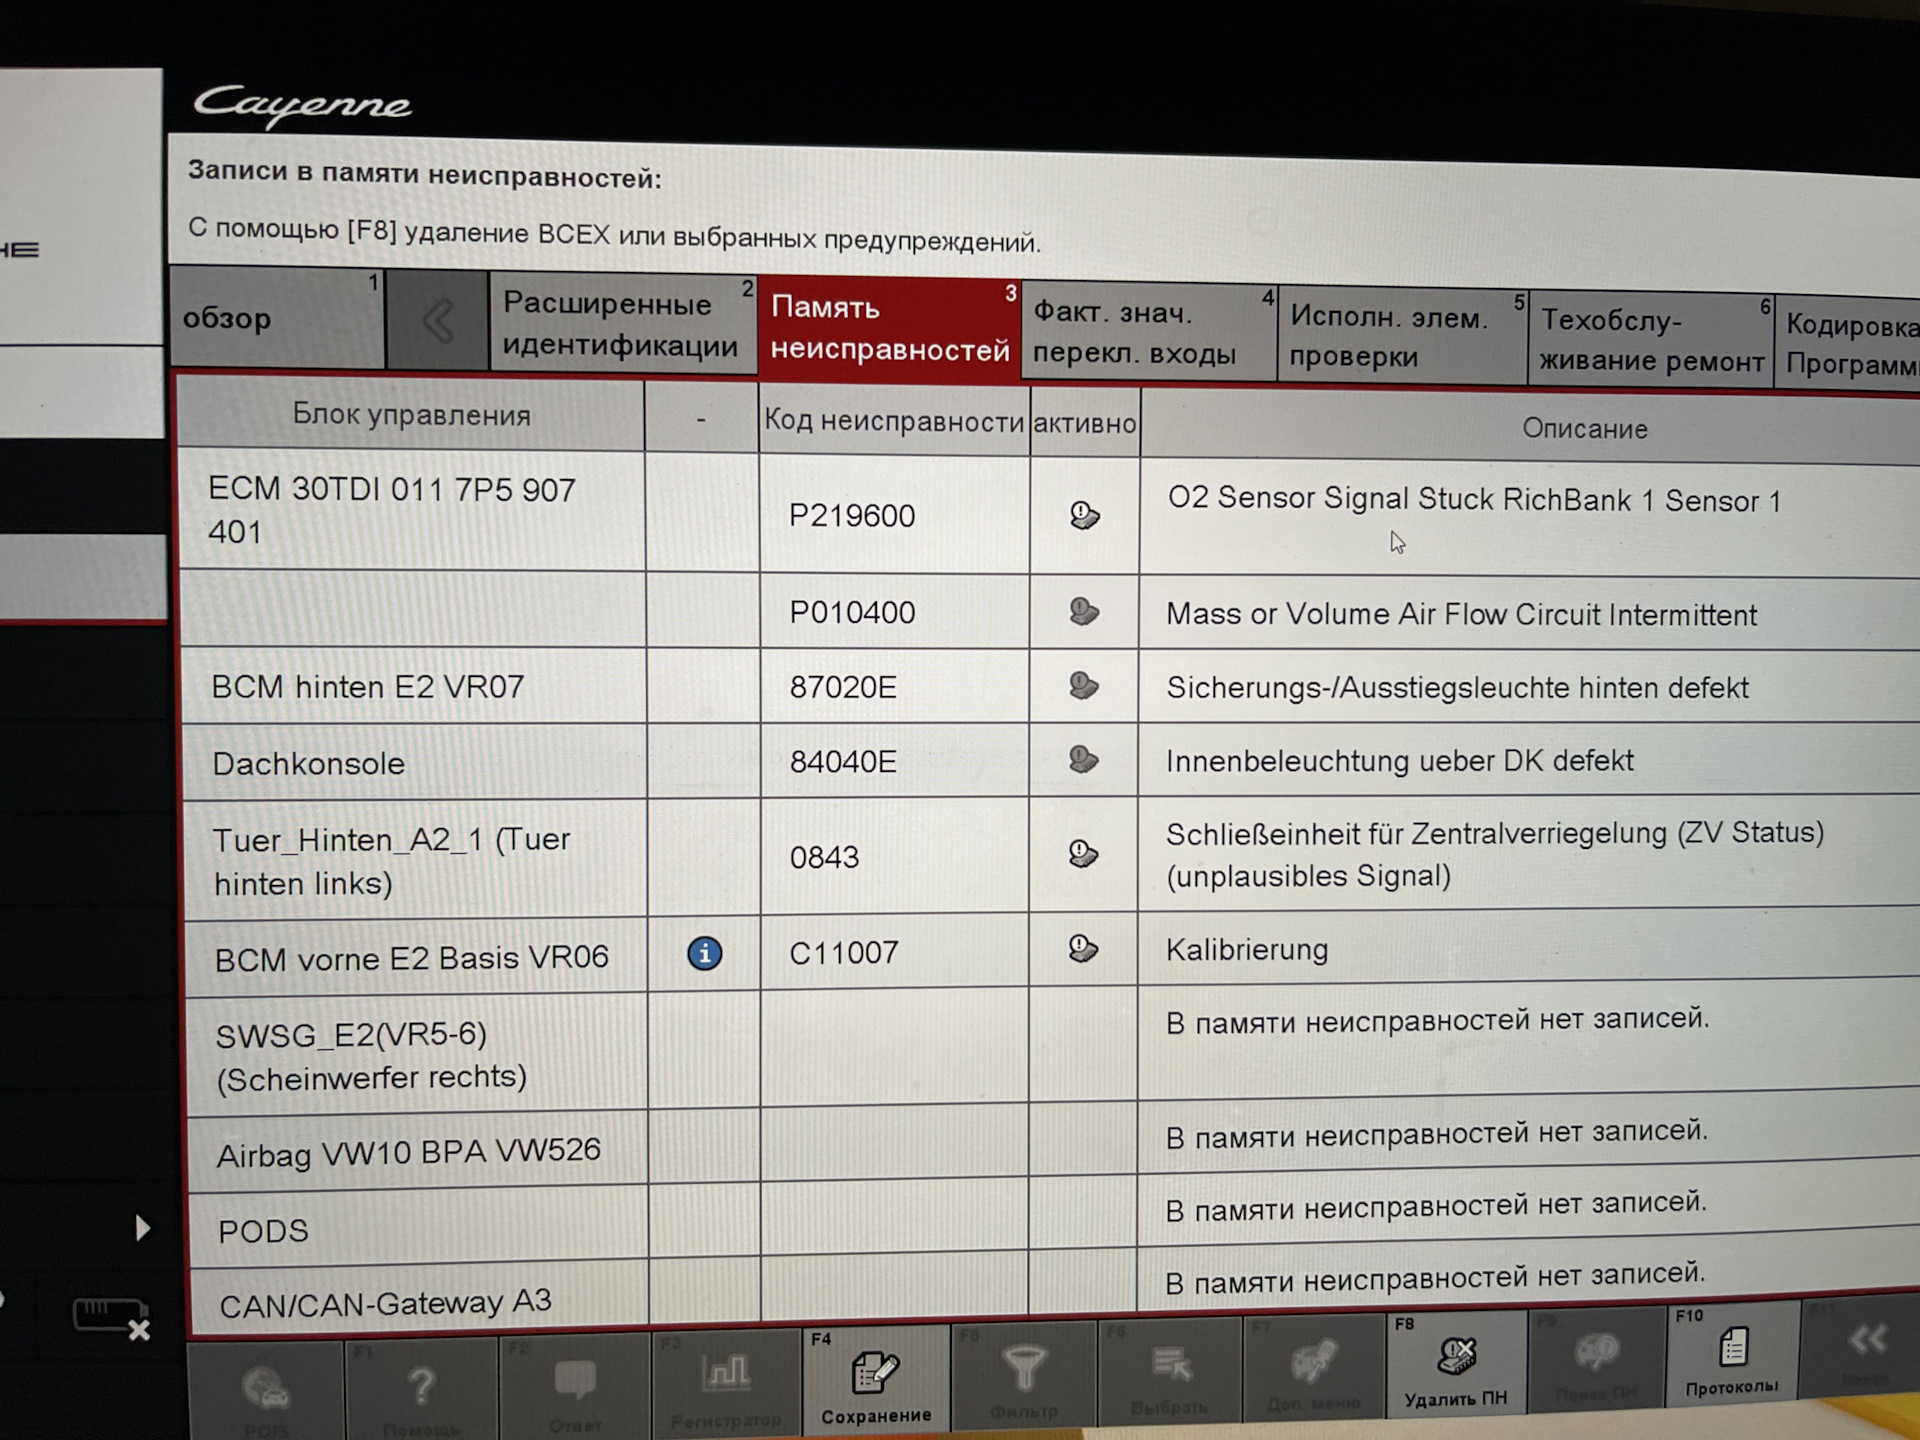Switch to the обзор tab
Screen dimensions: 1920x1440
(275, 318)
